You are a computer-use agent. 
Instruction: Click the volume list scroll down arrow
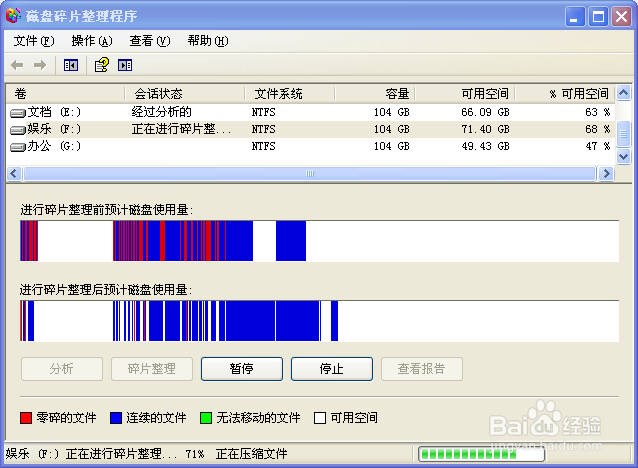click(623, 156)
